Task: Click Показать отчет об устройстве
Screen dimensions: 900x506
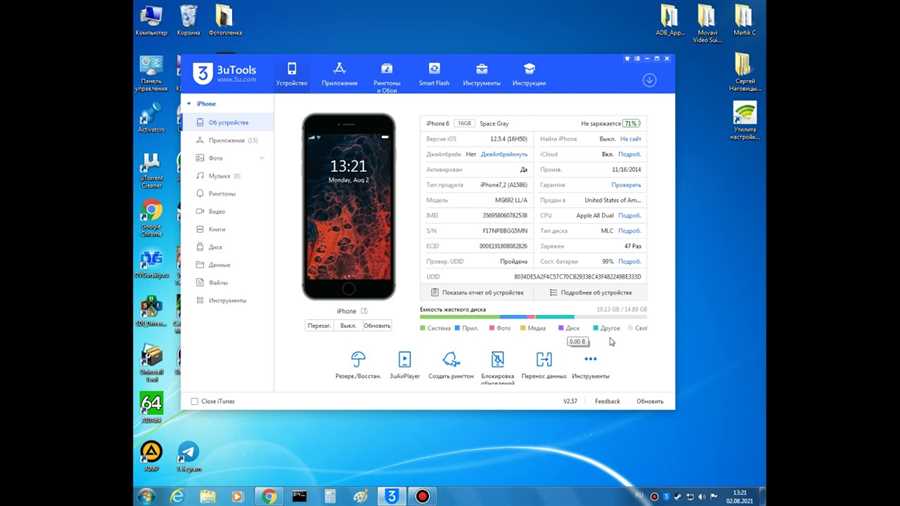Action: tap(477, 293)
